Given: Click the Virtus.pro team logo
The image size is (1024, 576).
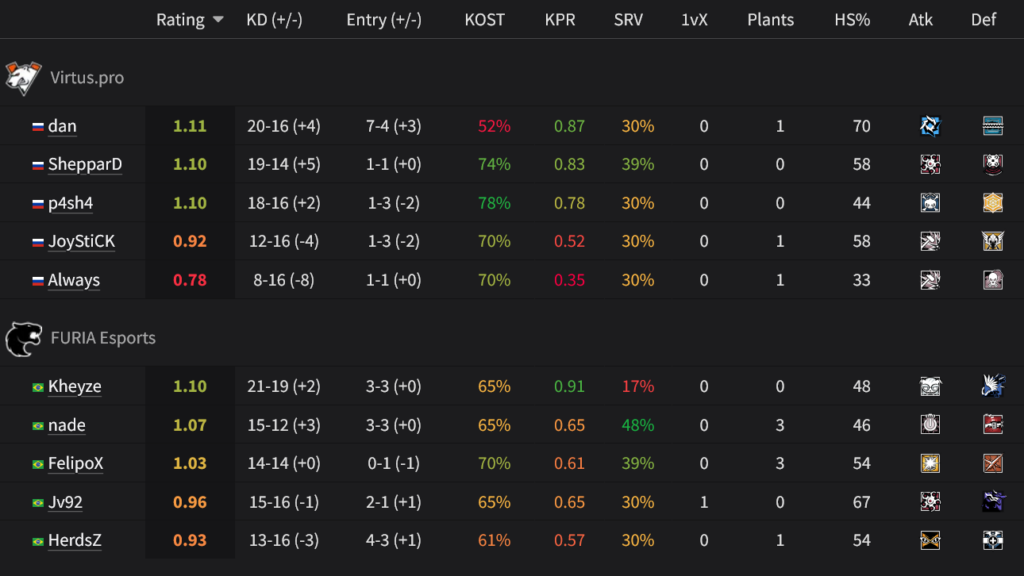Looking at the screenshot, I should (x=25, y=76).
